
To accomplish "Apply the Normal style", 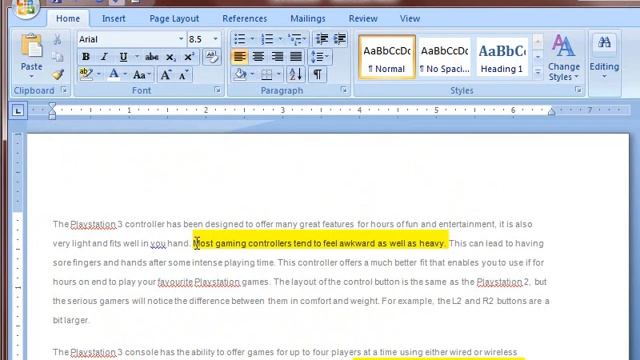I will click(x=387, y=57).
